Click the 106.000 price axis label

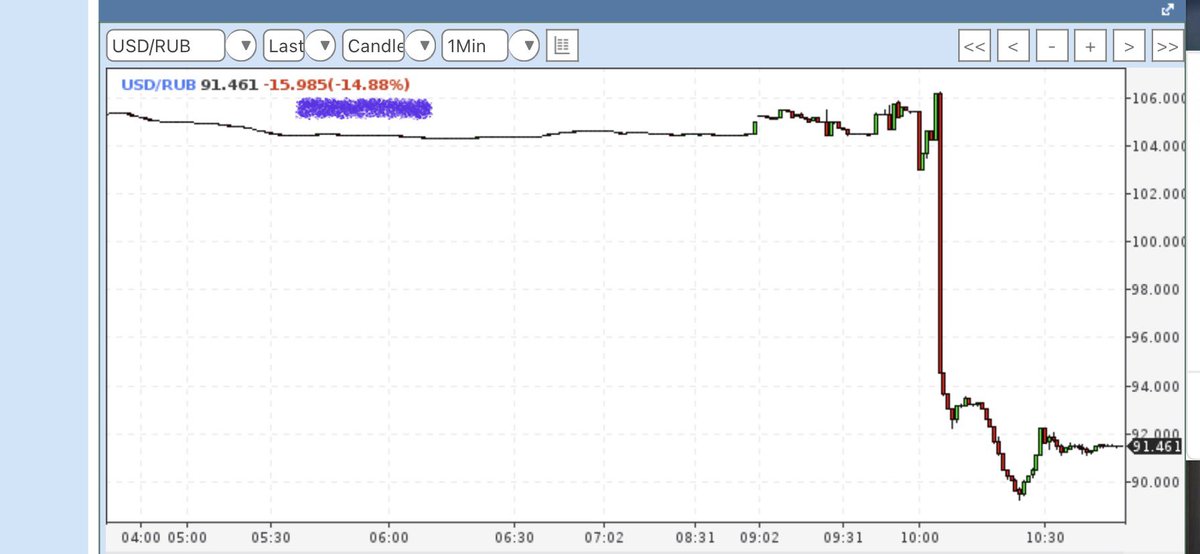click(x=1160, y=98)
